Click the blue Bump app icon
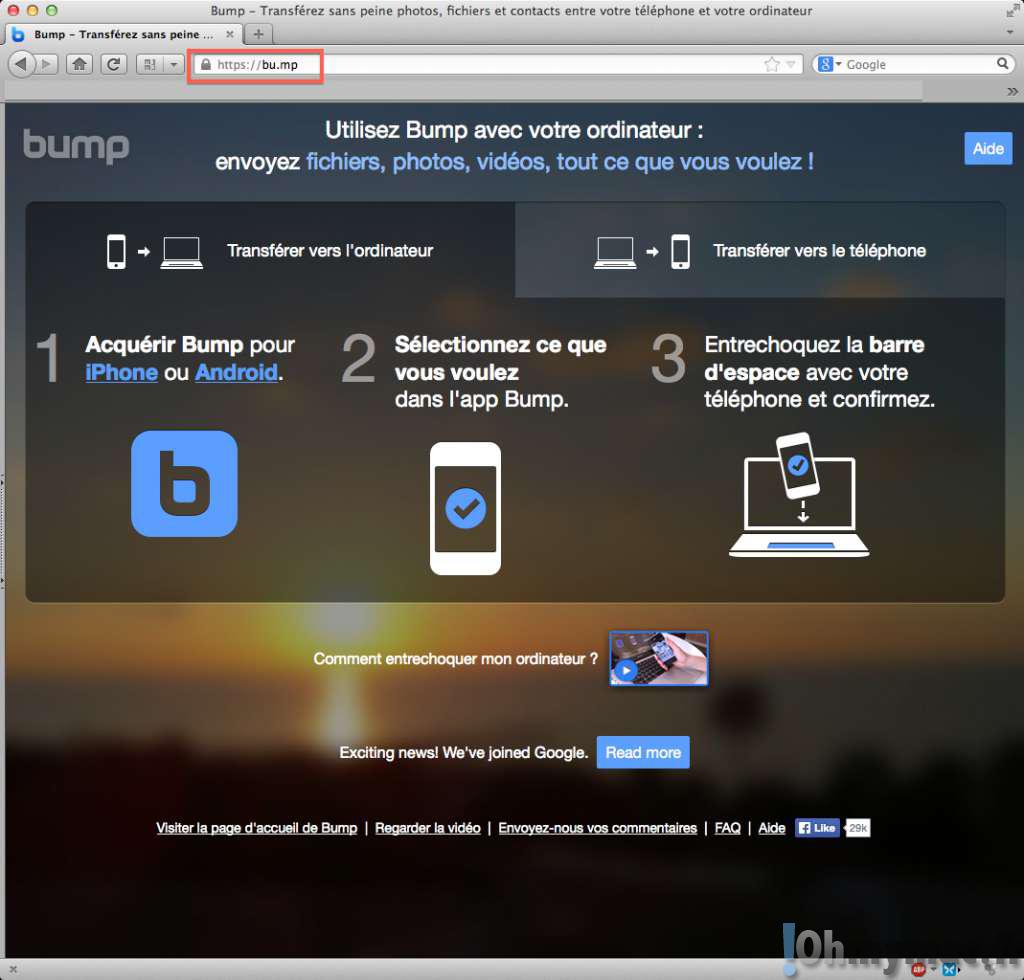 (x=184, y=484)
